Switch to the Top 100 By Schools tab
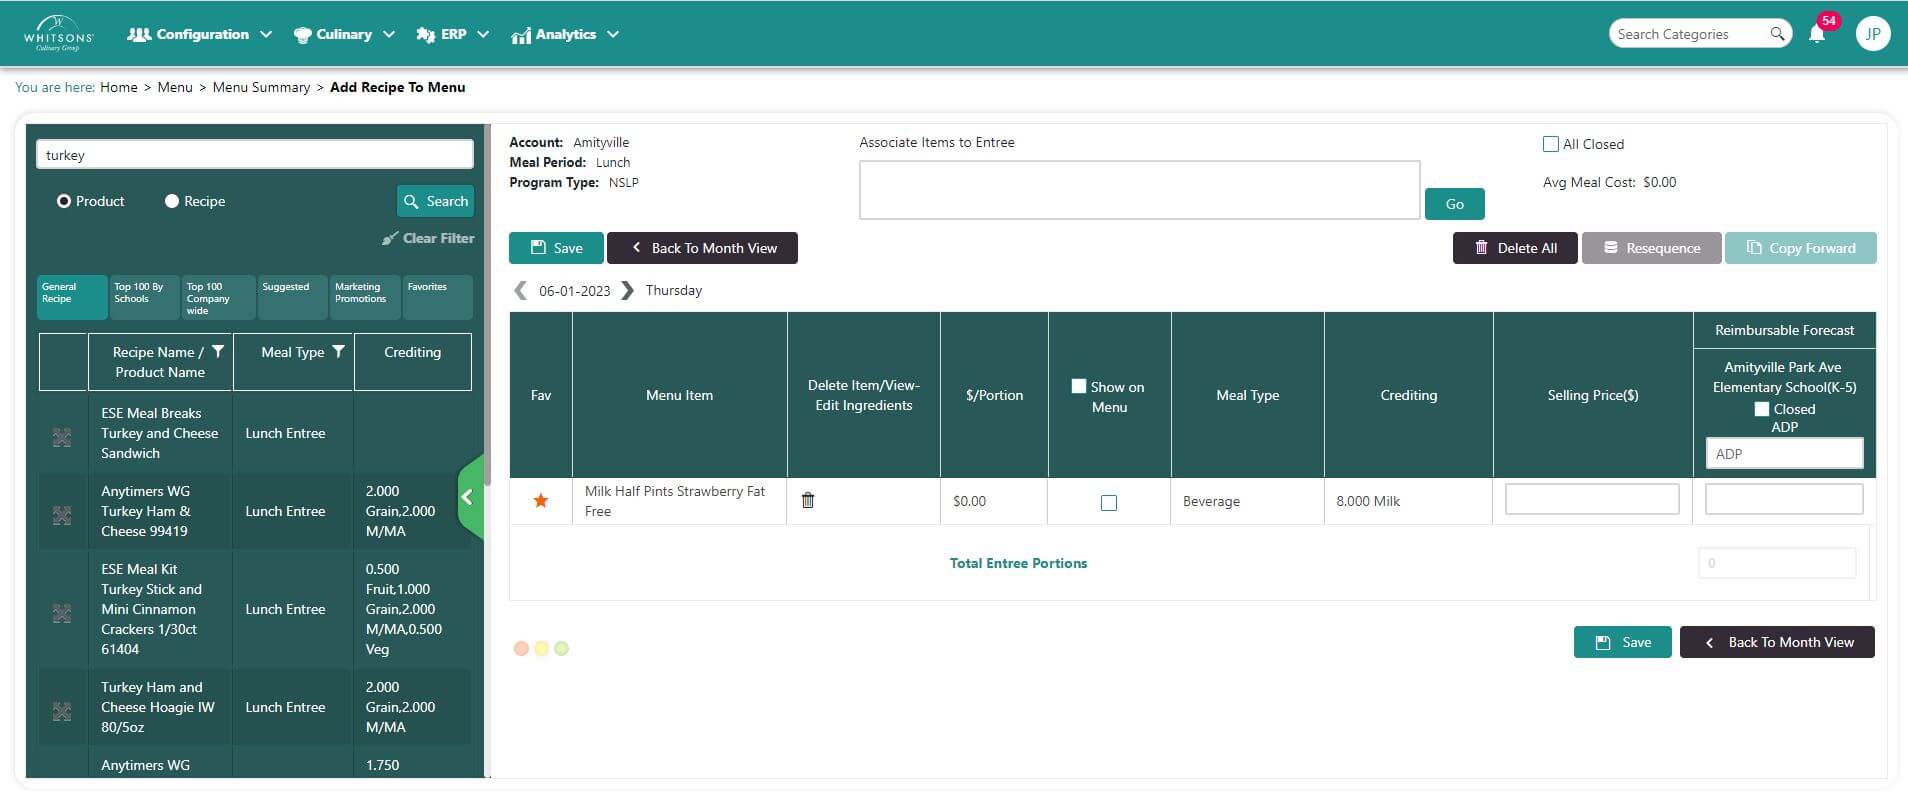 [x=143, y=297]
